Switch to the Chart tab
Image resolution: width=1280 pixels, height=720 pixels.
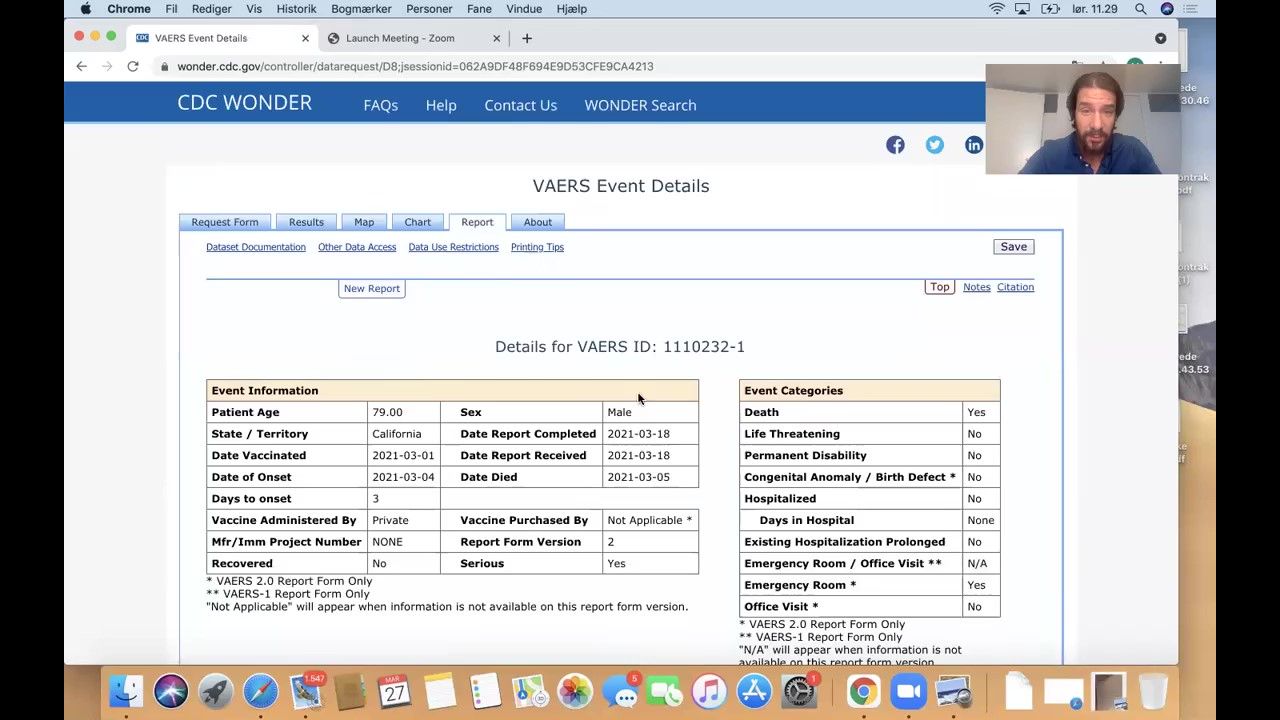pyautogui.click(x=417, y=222)
